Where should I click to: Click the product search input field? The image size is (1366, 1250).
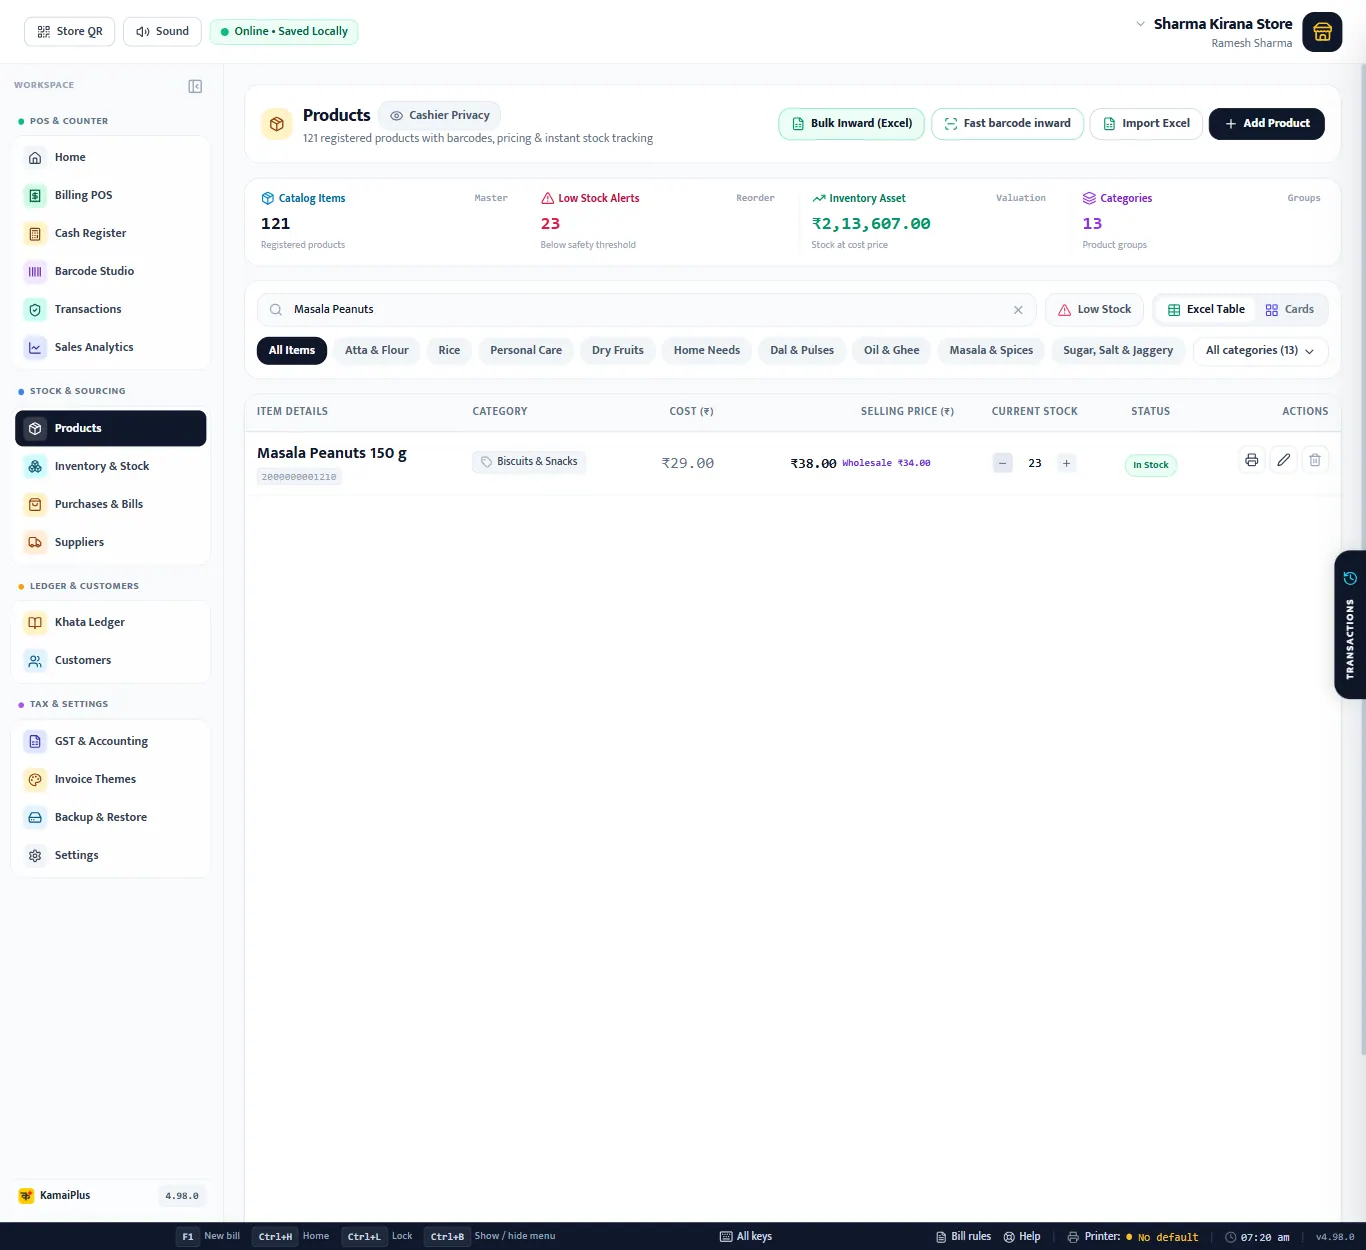(x=646, y=310)
